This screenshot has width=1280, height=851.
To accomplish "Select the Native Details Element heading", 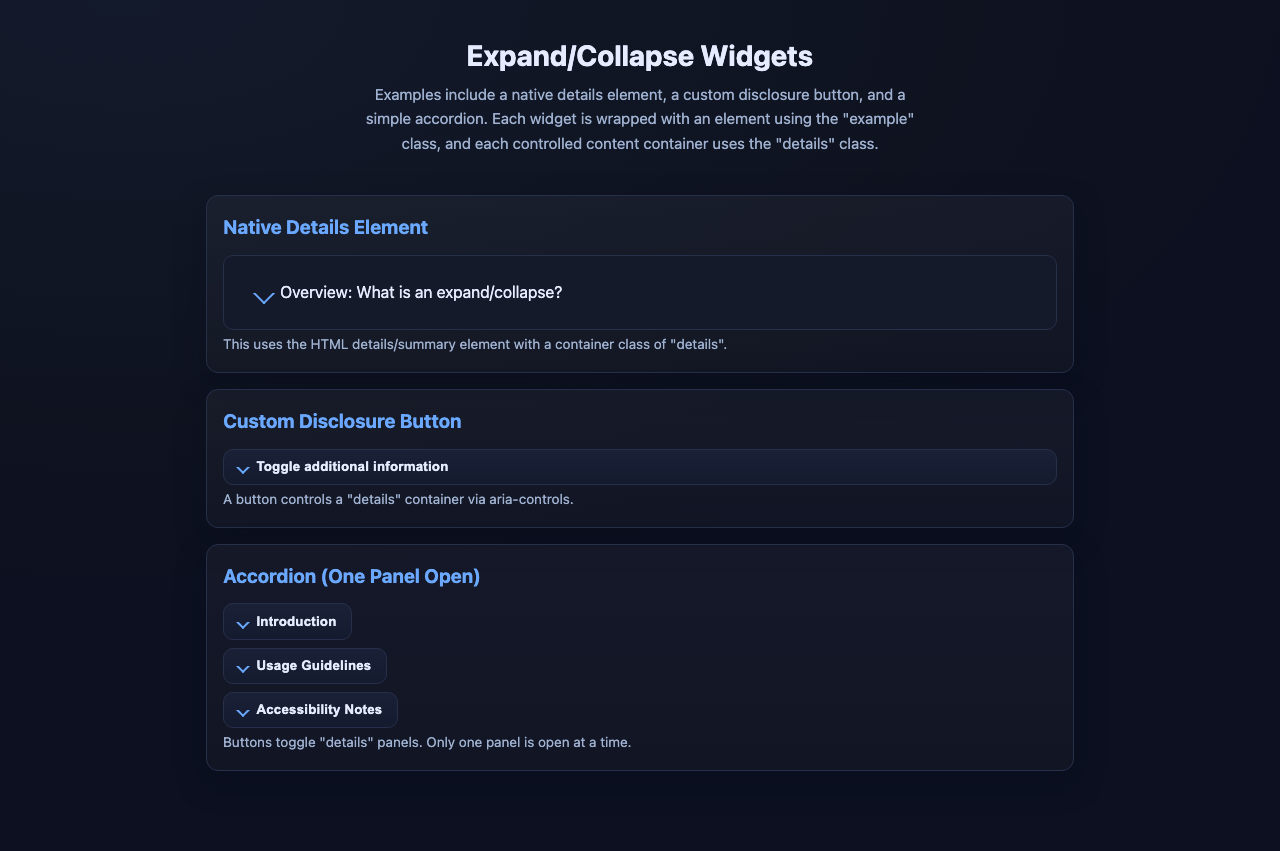I will 325,227.
